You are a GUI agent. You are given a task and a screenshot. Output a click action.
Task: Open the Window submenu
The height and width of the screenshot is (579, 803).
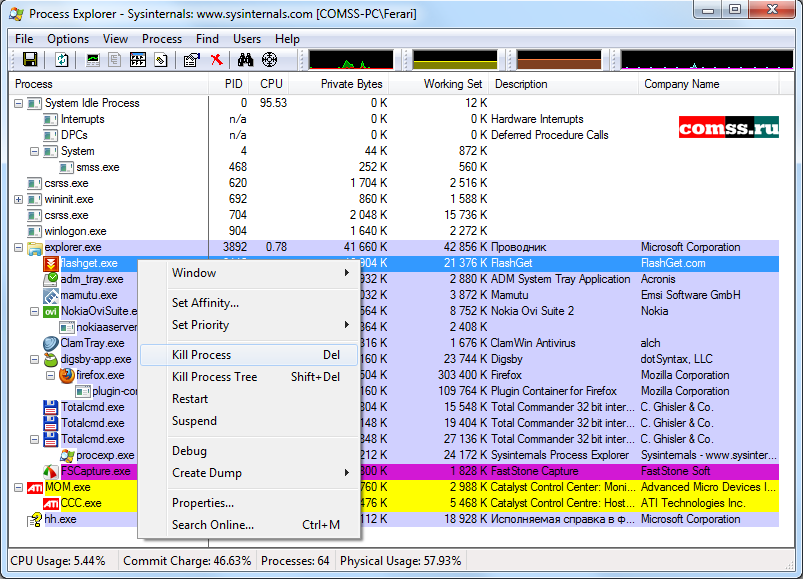pyautogui.click(x=249, y=273)
